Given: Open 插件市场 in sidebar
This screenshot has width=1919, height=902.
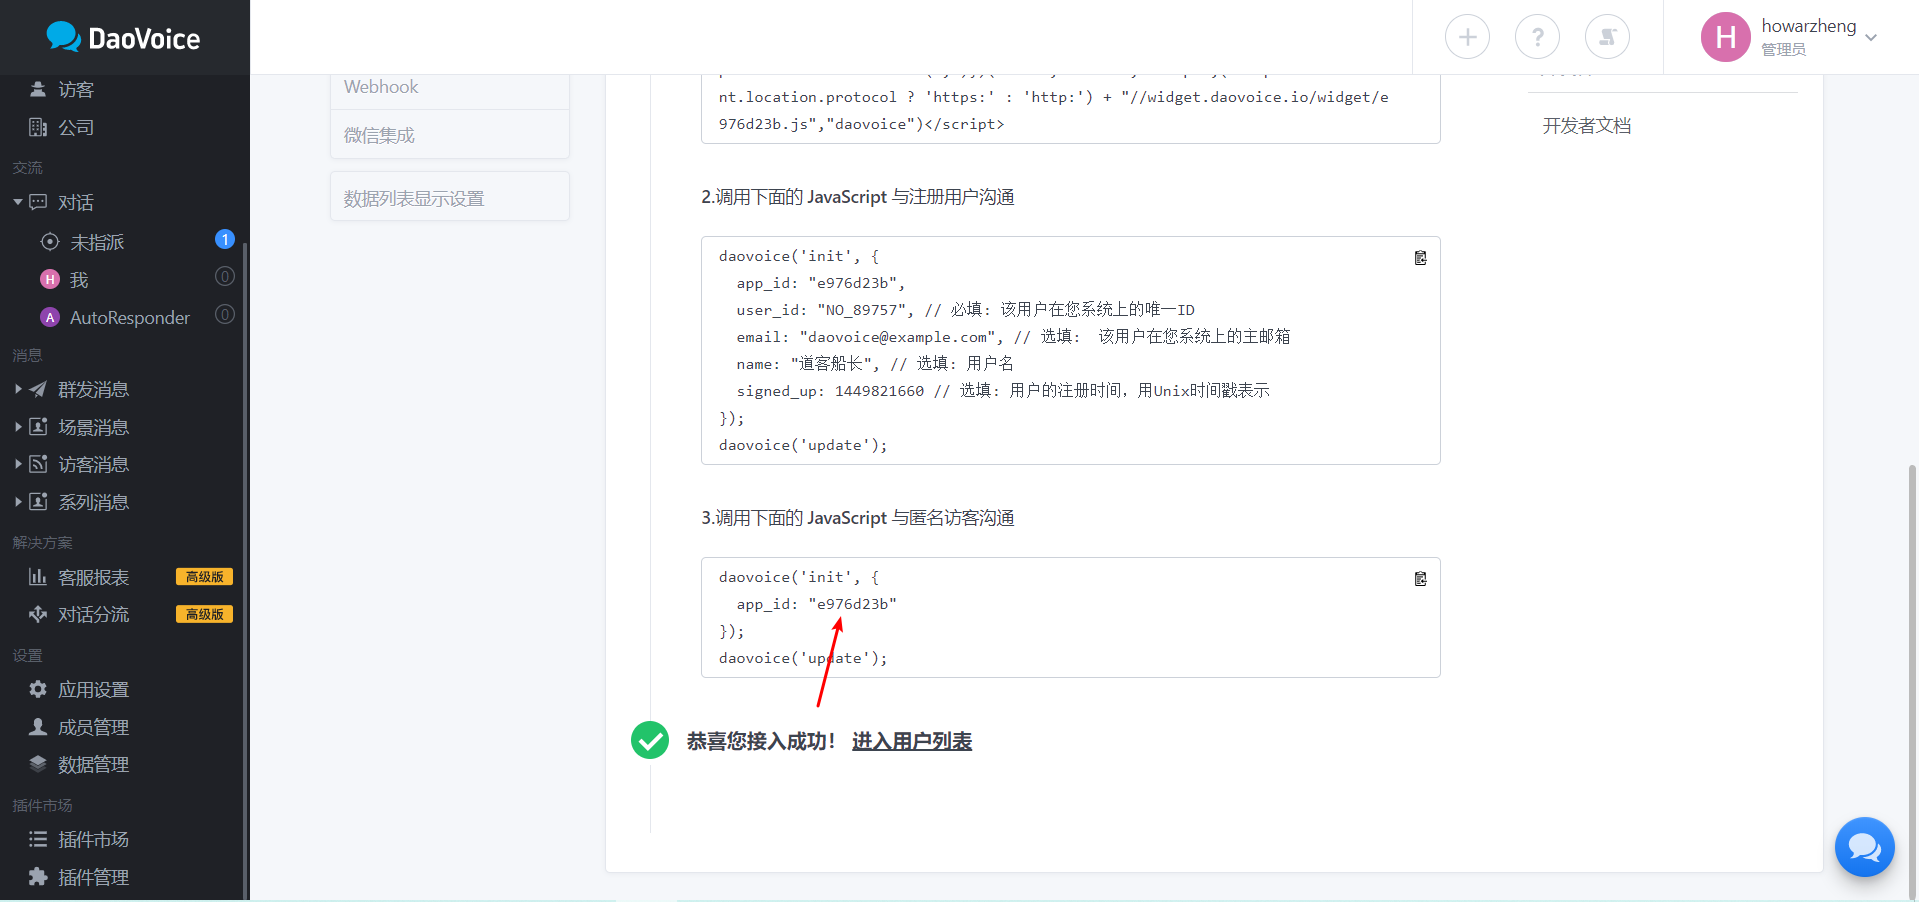Looking at the screenshot, I should (x=93, y=839).
